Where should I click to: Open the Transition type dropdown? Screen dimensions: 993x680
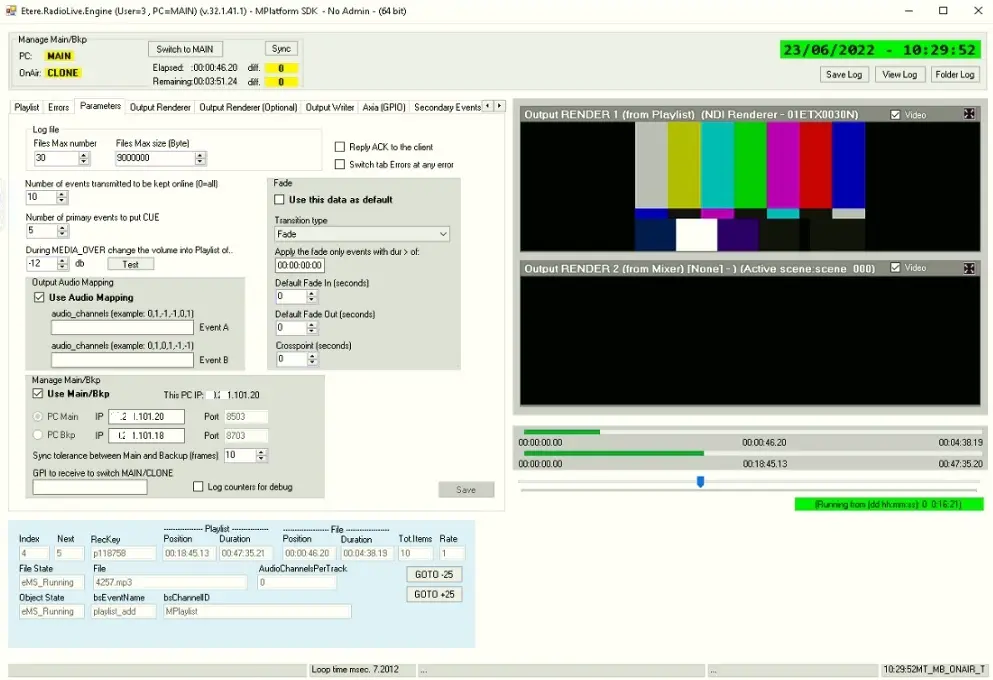(442, 234)
